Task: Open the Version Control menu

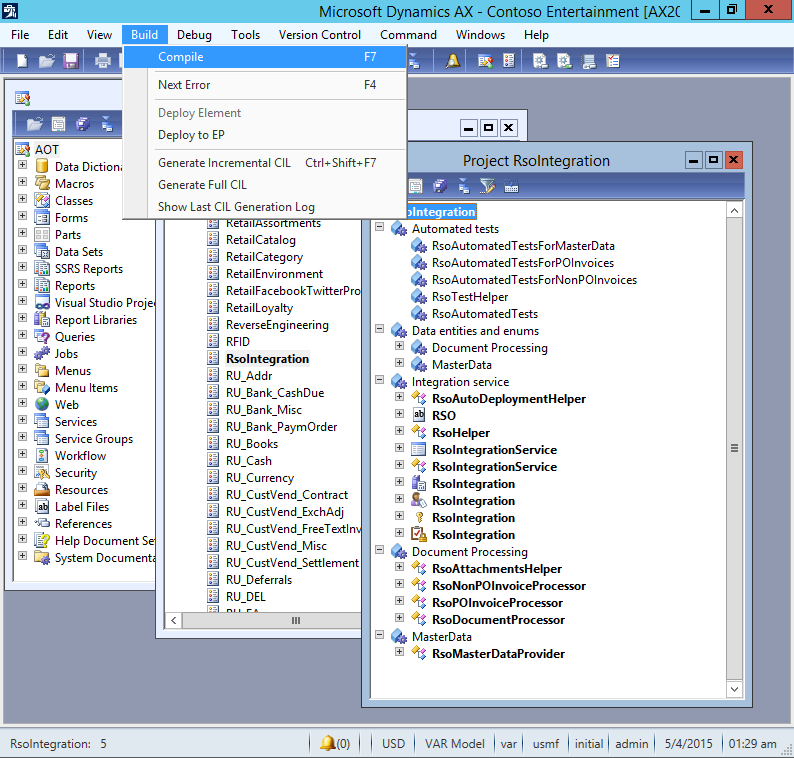Action: click(319, 35)
